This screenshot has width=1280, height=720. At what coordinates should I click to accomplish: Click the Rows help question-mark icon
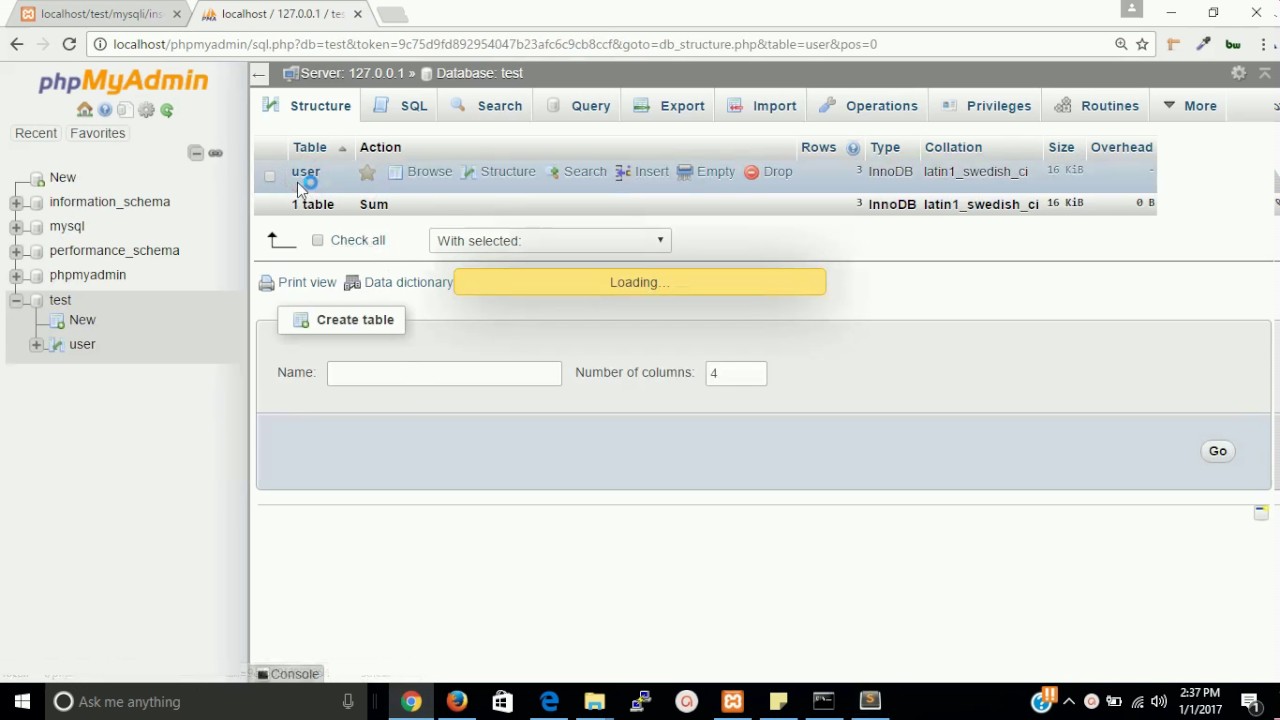coord(853,148)
